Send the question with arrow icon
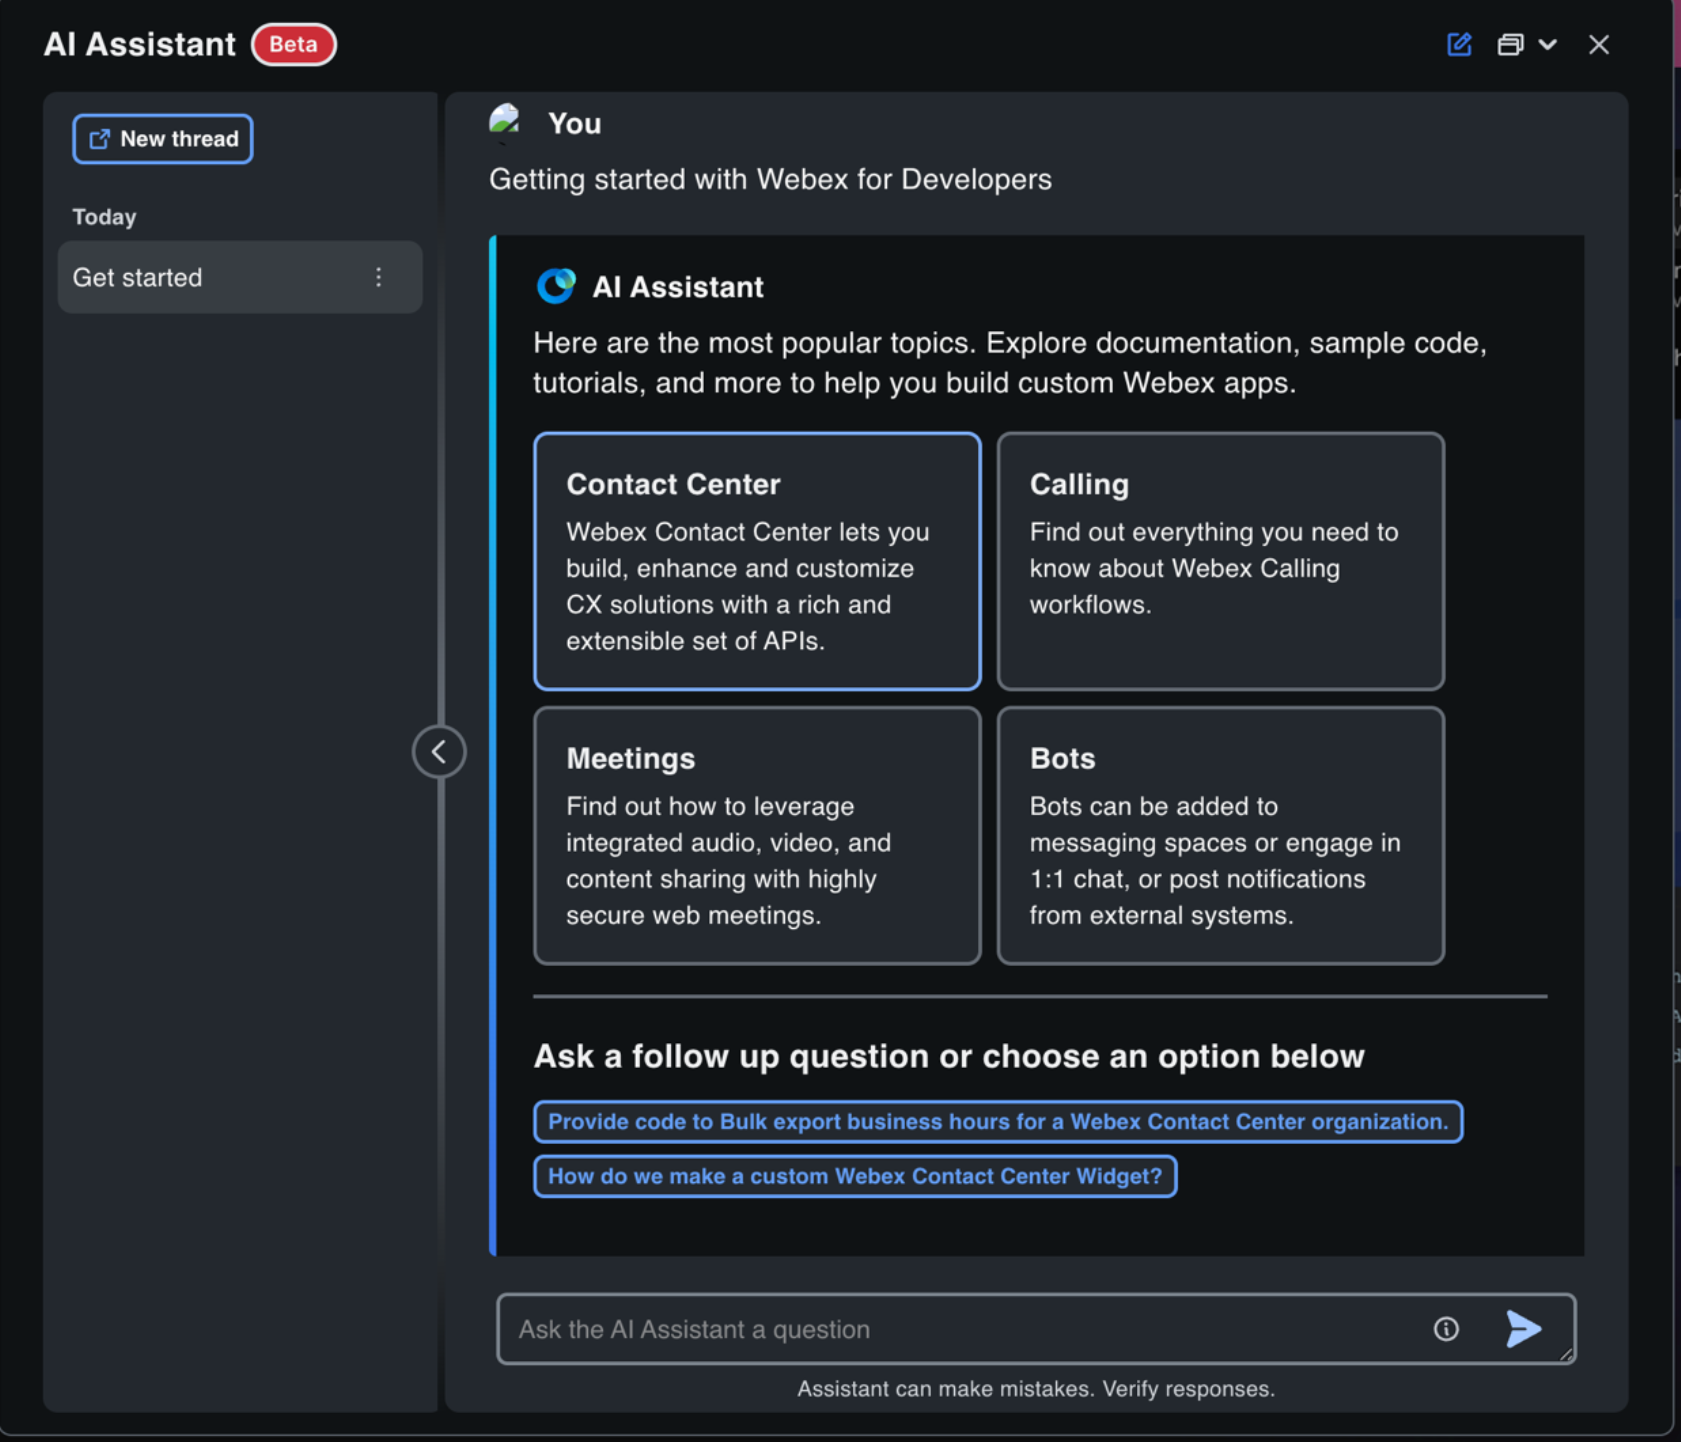 coord(1523,1329)
